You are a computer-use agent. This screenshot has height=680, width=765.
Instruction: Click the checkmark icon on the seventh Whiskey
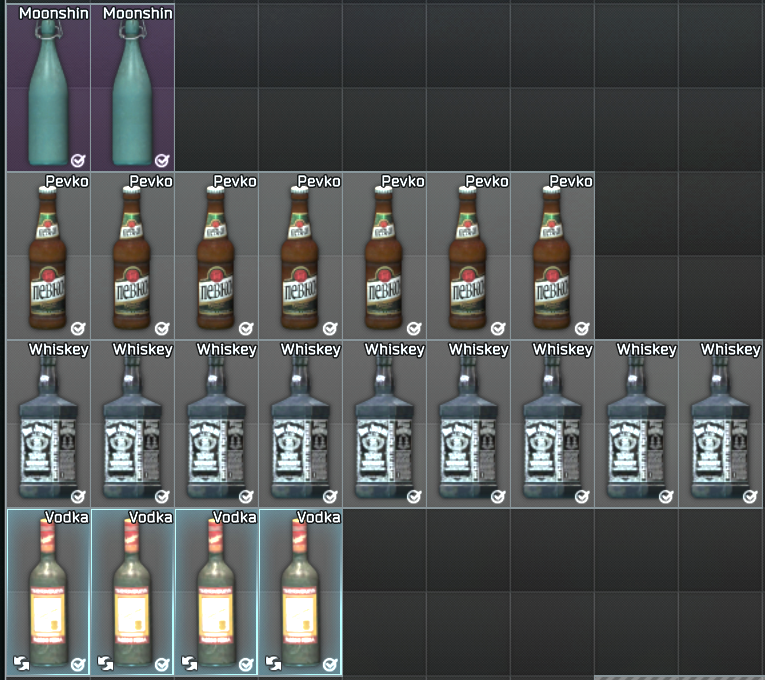(x=582, y=497)
